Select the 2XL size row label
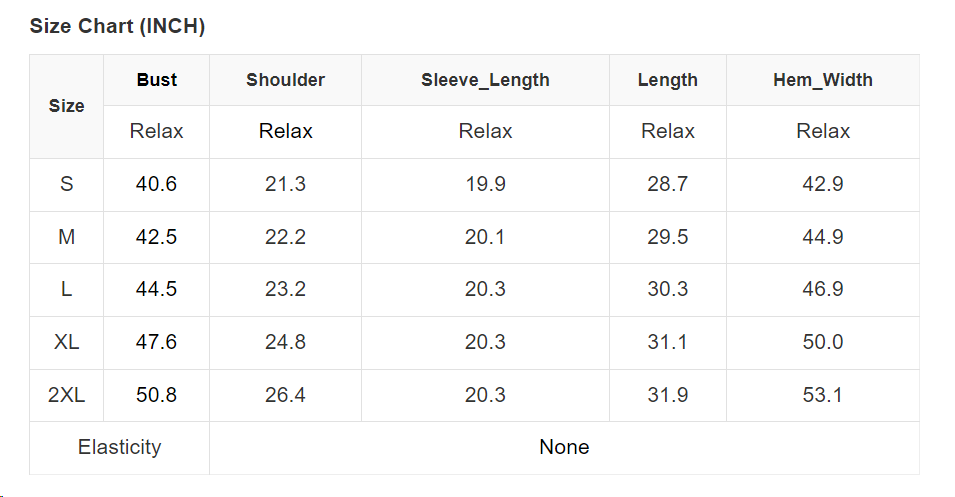This screenshot has width=955, height=497. click(67, 395)
